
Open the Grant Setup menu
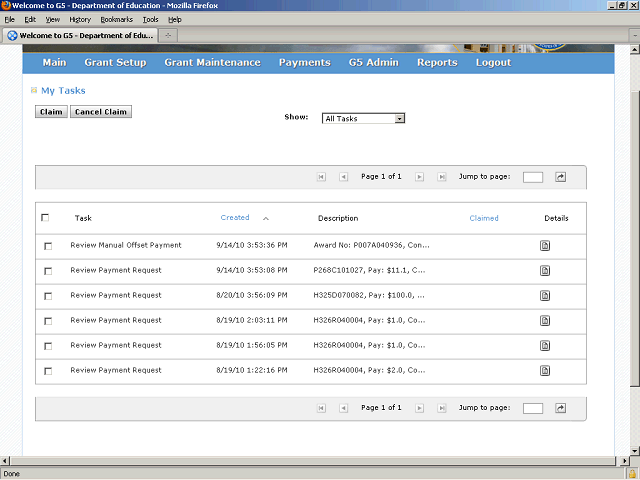click(x=115, y=62)
